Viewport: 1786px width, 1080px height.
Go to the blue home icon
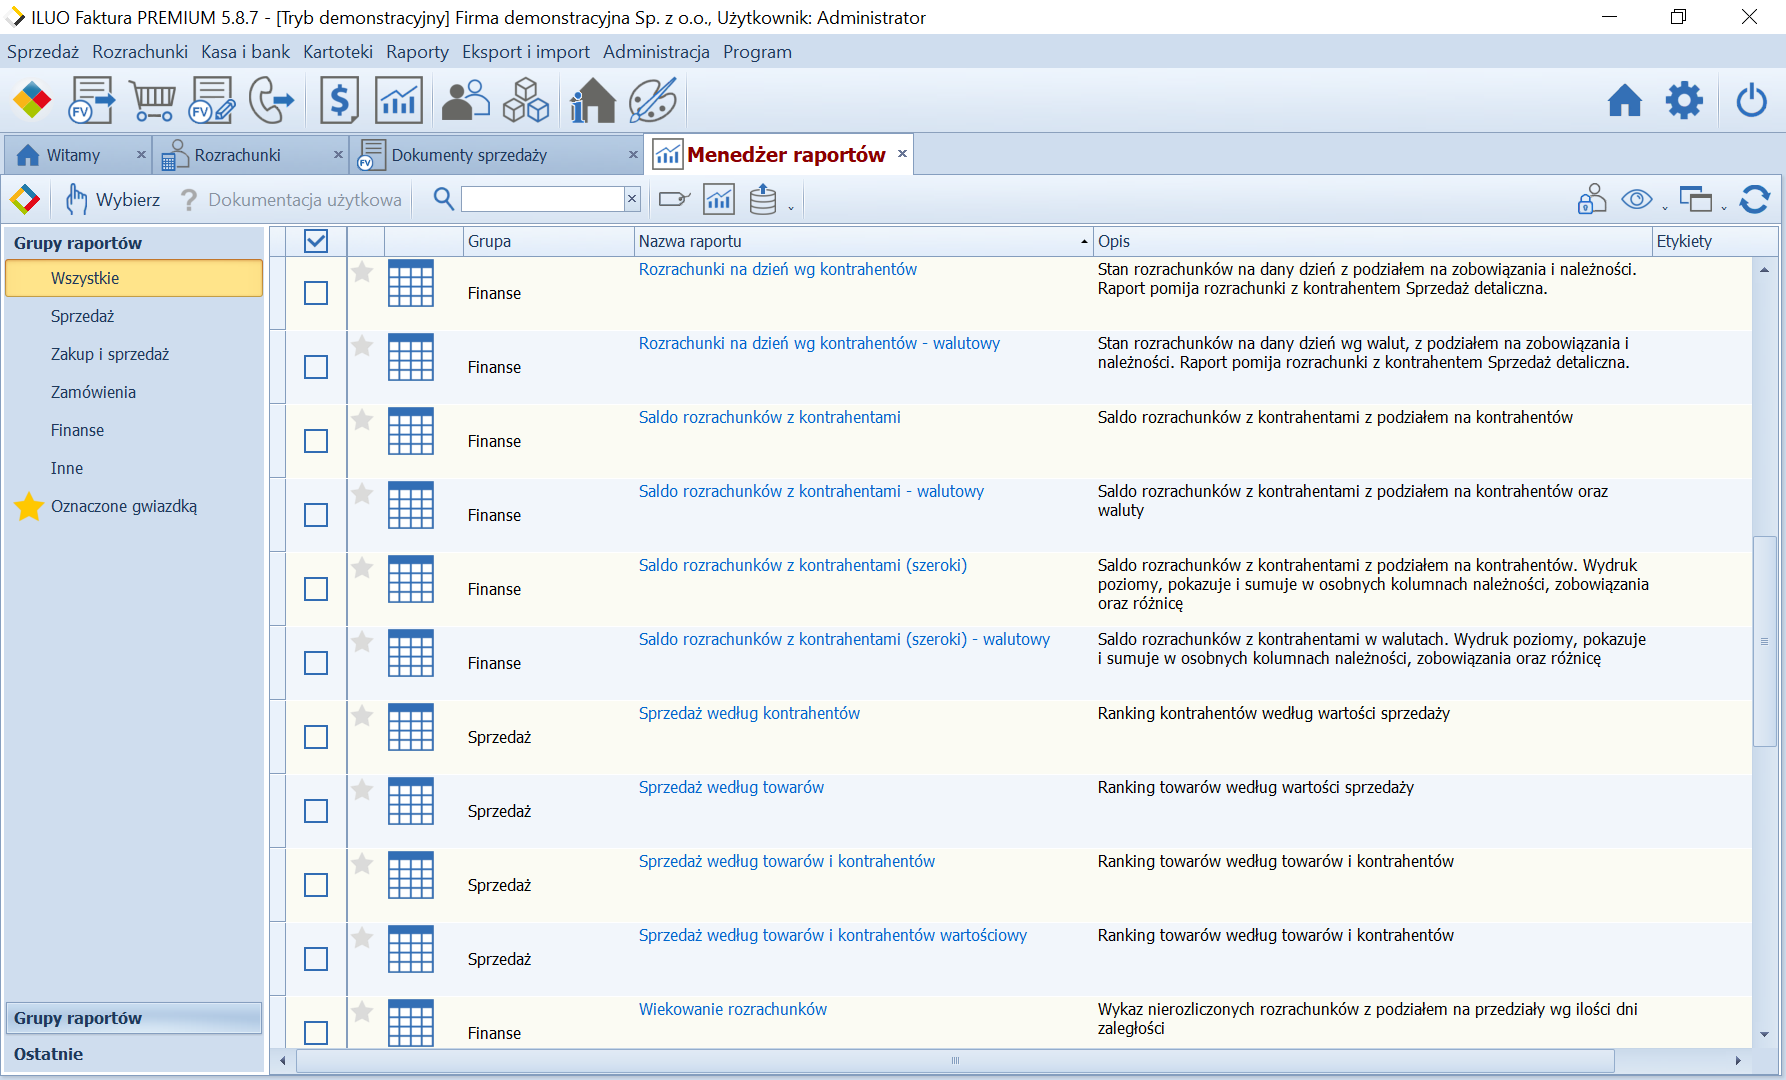pos(1625,100)
